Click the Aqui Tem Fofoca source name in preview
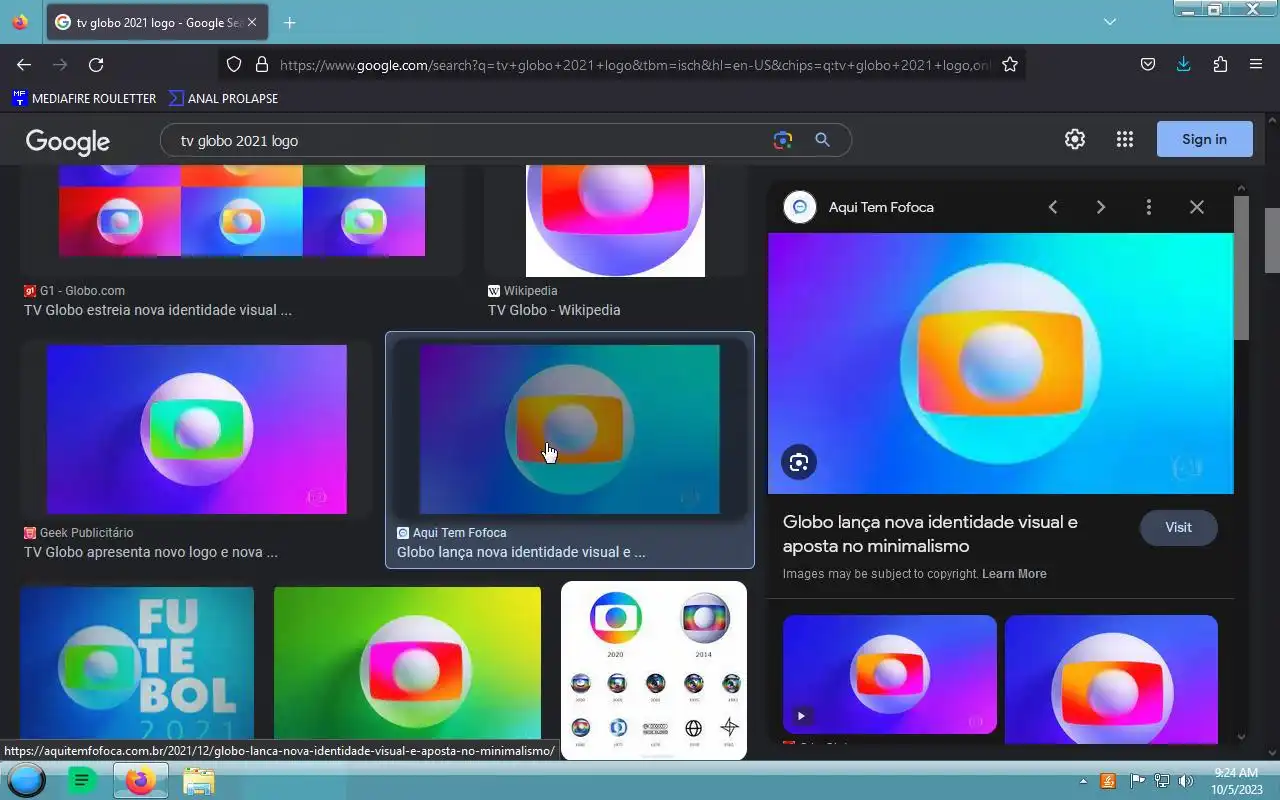The width and height of the screenshot is (1280, 800). [x=881, y=208]
